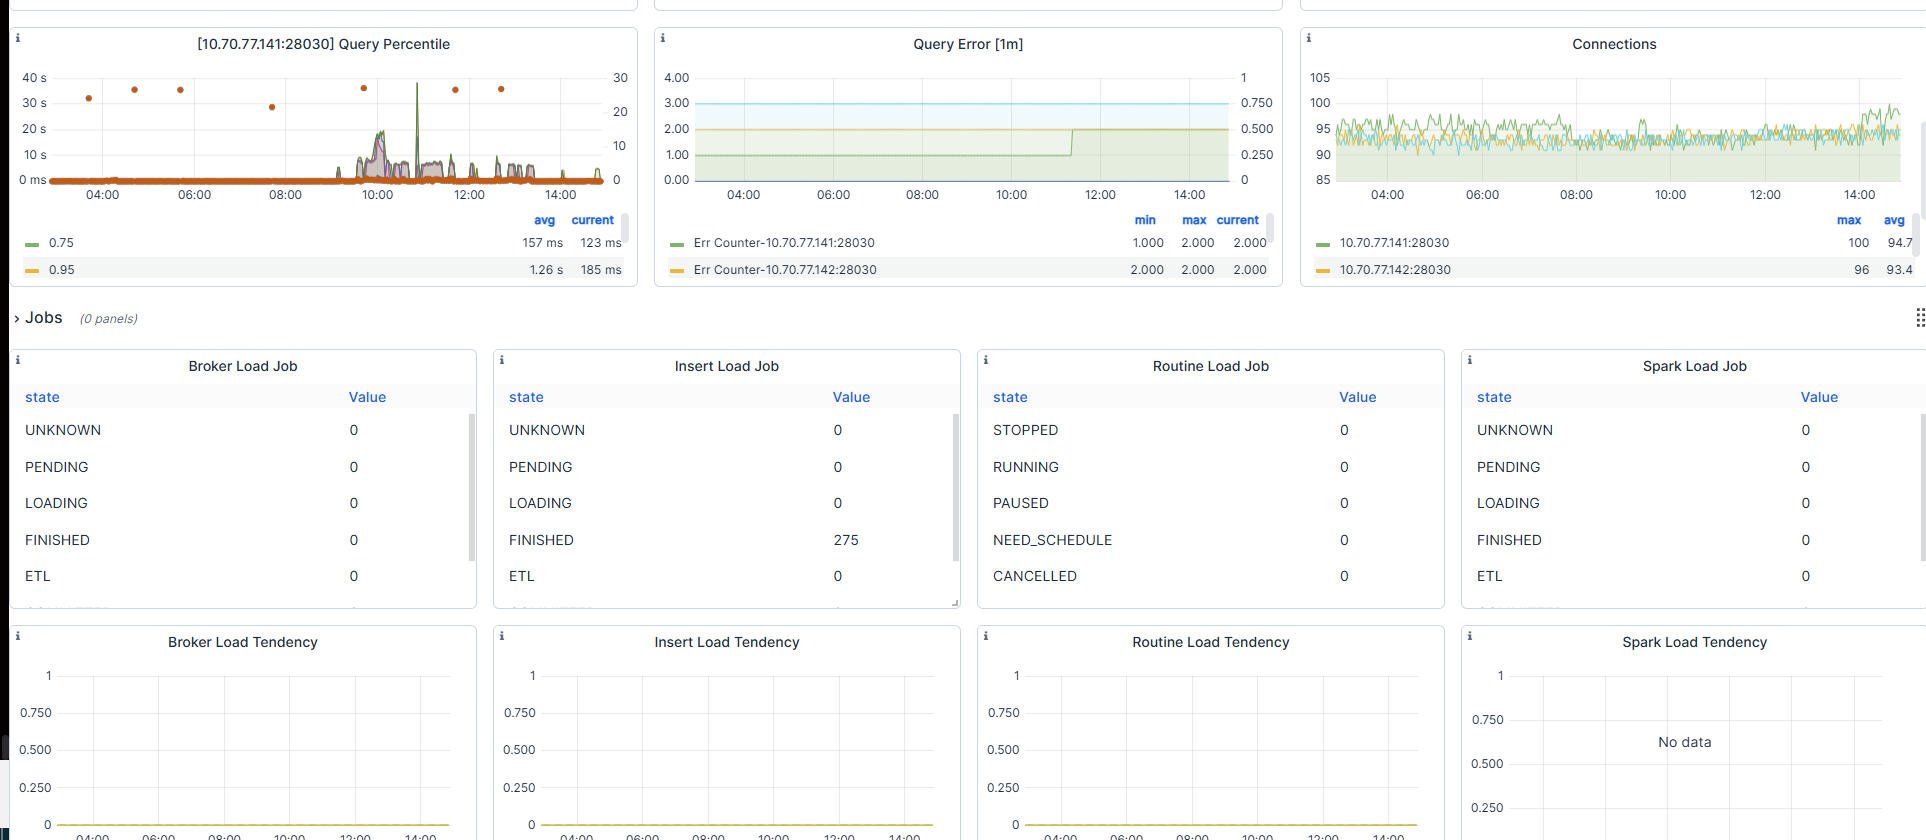The image size is (1926, 840).
Task: Open color picker for Err Counter-10.70.77.142 swatch
Action: tap(677, 271)
